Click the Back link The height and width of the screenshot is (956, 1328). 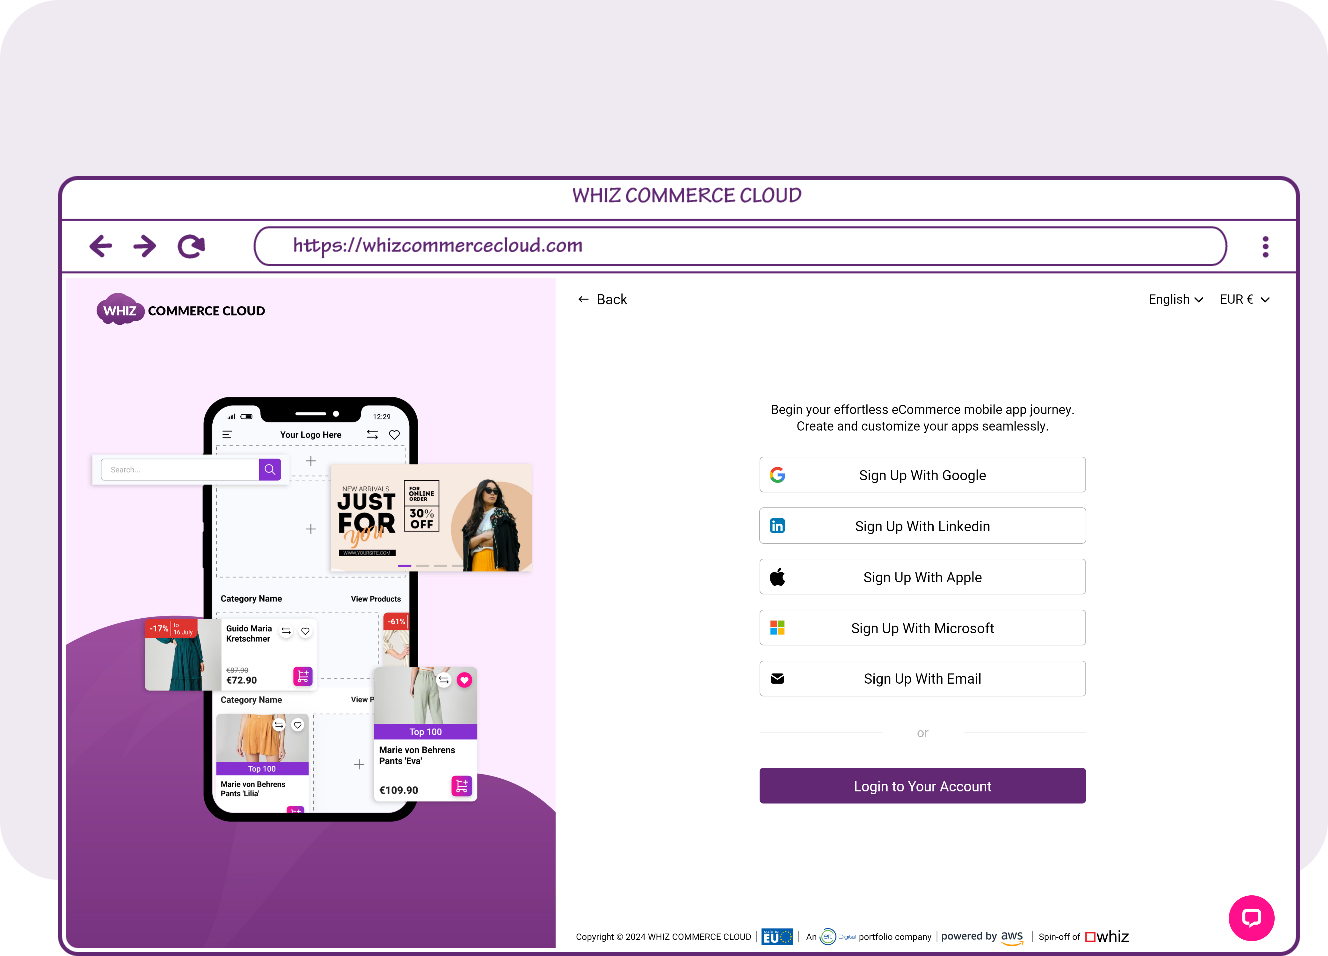pos(602,300)
